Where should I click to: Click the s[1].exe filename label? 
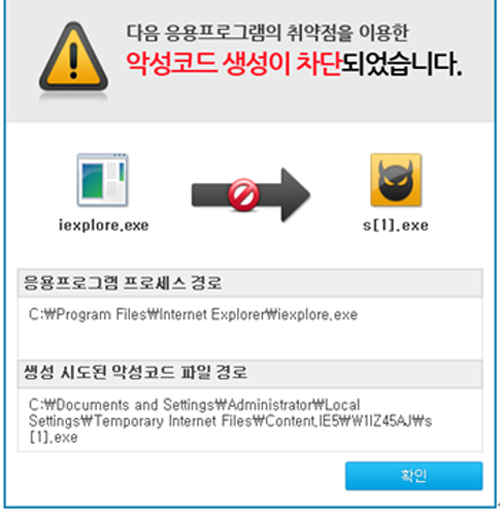tap(396, 226)
